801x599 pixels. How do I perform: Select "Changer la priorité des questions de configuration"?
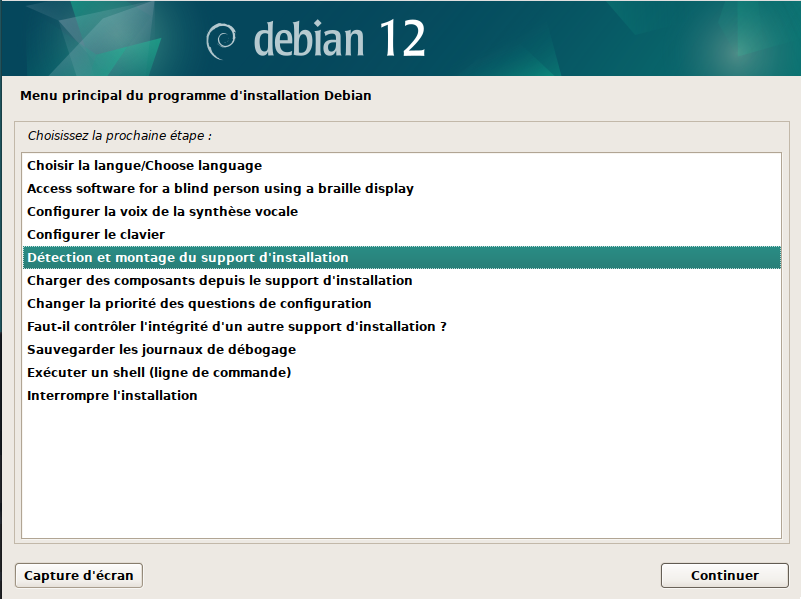[402, 303]
